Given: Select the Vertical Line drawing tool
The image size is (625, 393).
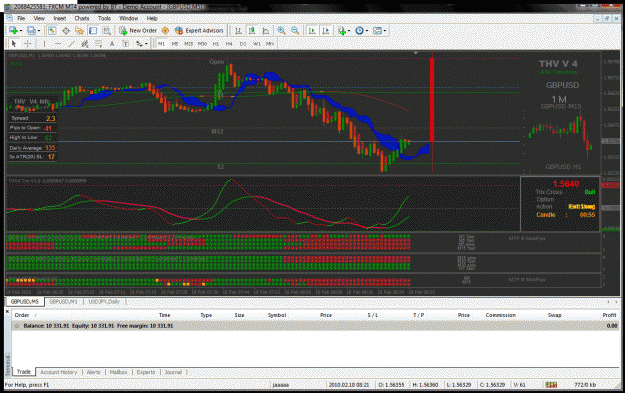Looking at the screenshot, I should [44, 44].
